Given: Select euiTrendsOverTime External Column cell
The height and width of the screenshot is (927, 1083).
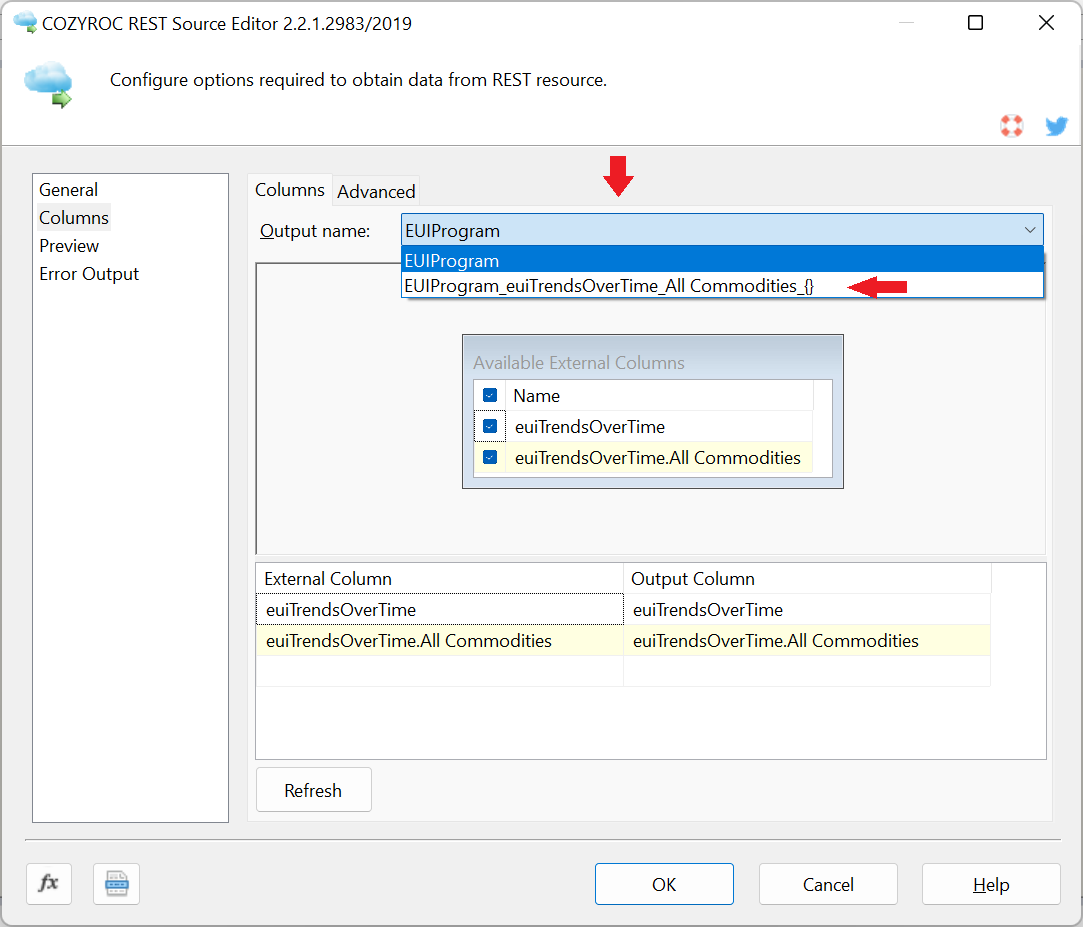Looking at the screenshot, I should (x=439, y=610).
